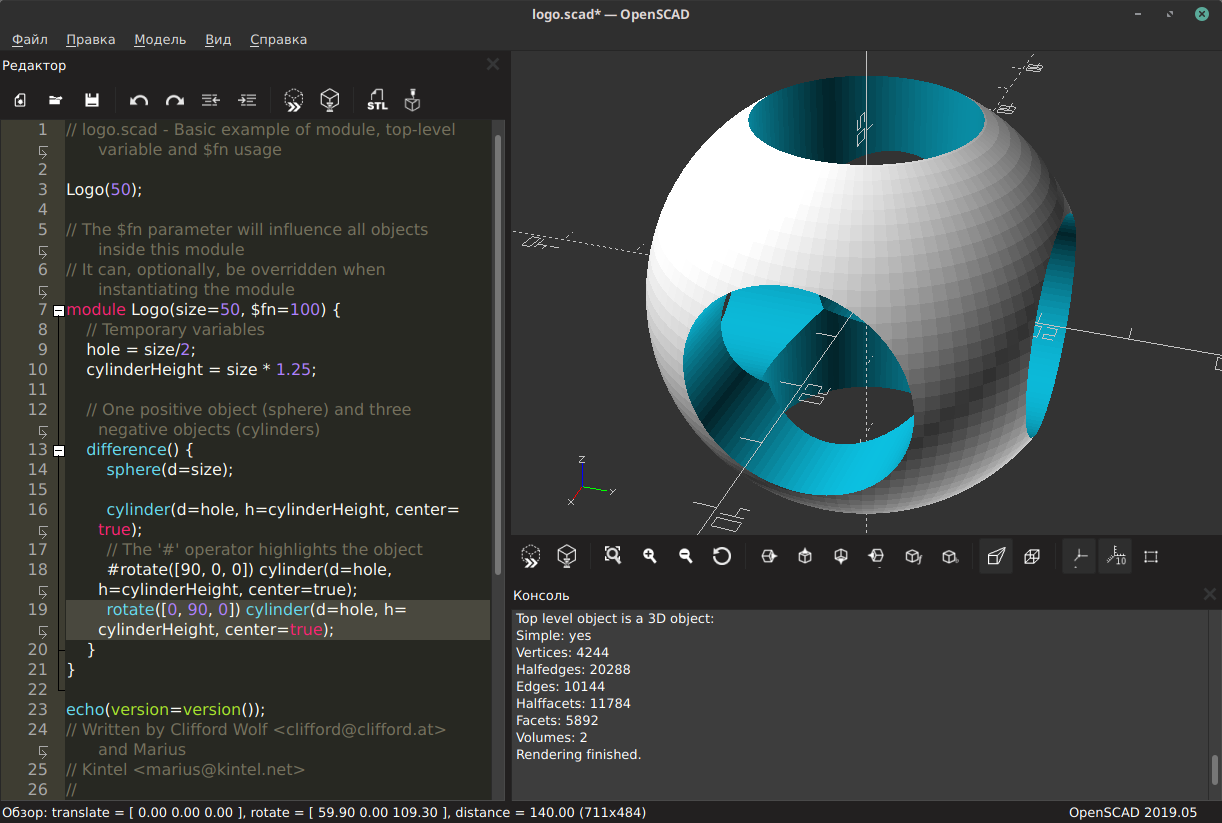1222x823 pixels.
Task: Click the 'sphere(d=size);' code line
Action: pyautogui.click(x=169, y=469)
